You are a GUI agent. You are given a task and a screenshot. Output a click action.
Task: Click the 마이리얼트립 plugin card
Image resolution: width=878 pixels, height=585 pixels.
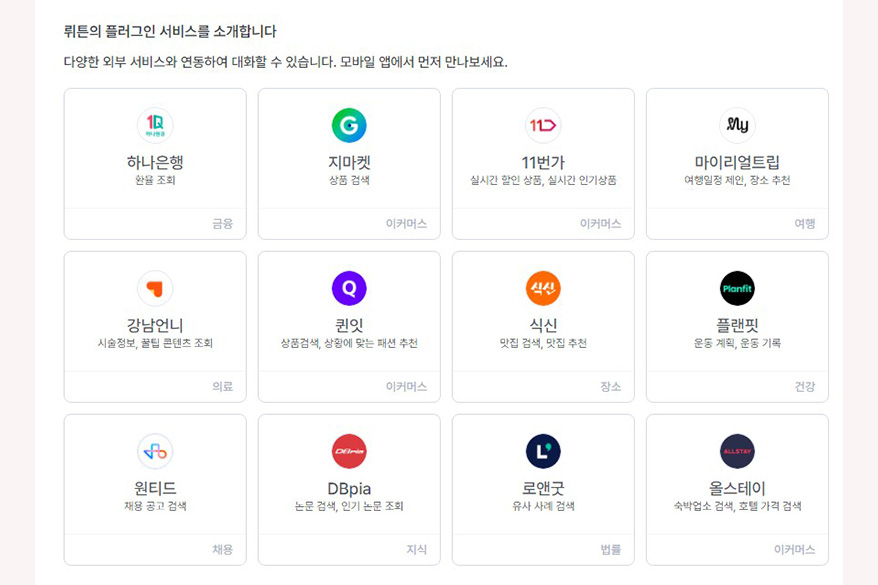(736, 160)
